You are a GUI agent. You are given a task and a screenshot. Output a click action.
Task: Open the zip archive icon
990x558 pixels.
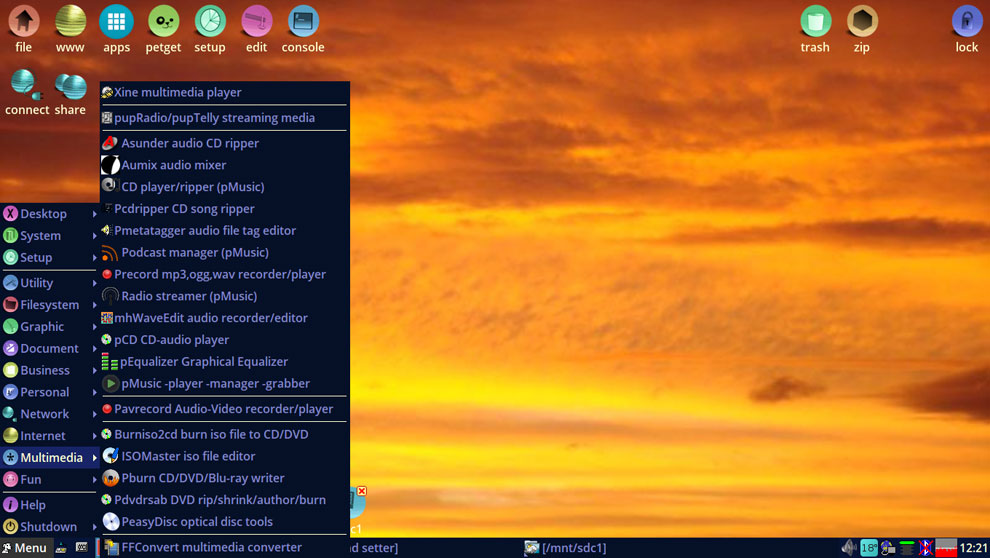tap(862, 29)
